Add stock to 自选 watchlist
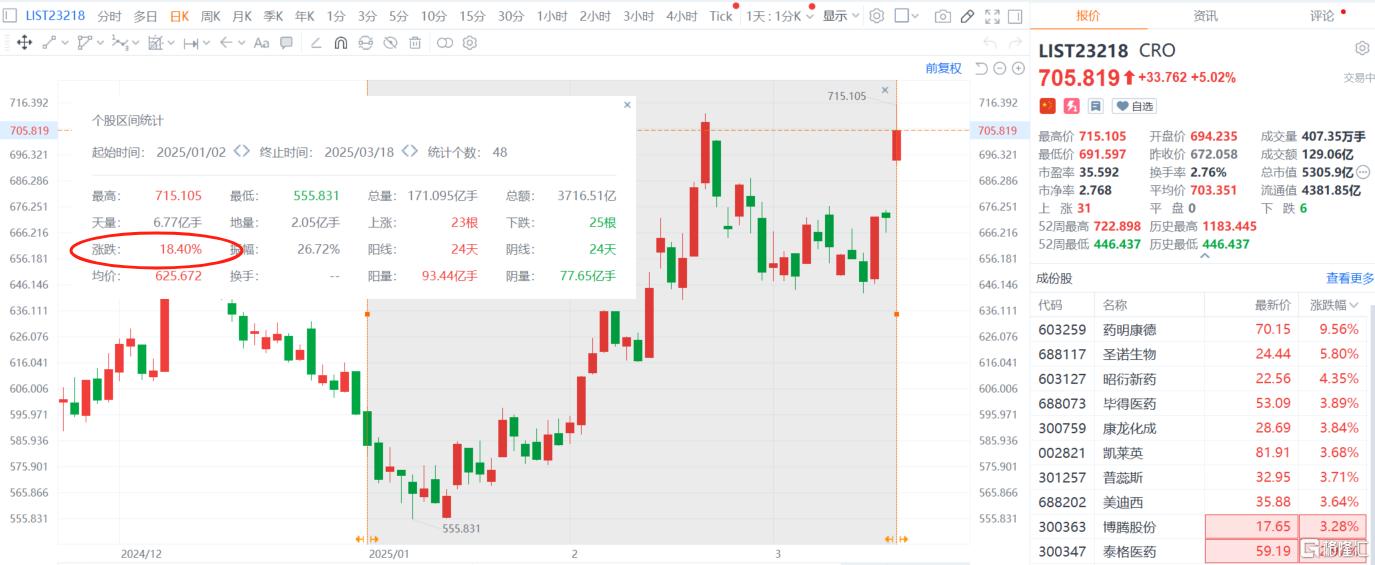 pyautogui.click(x=1134, y=106)
